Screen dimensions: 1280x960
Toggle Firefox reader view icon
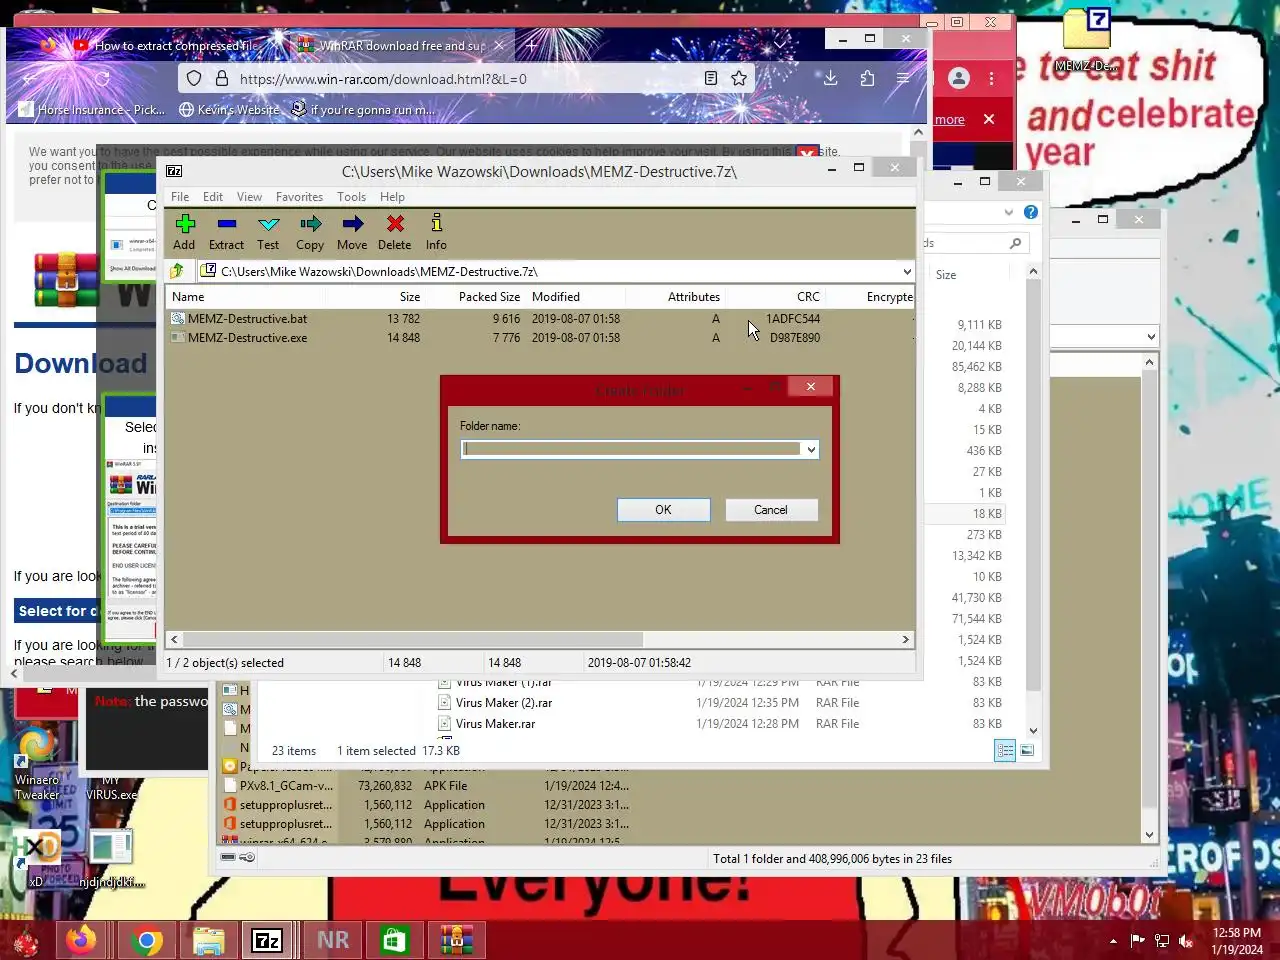click(710, 78)
